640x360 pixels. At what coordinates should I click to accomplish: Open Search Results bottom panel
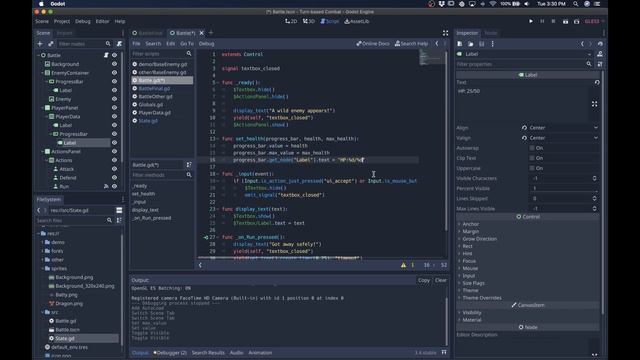[208, 353]
